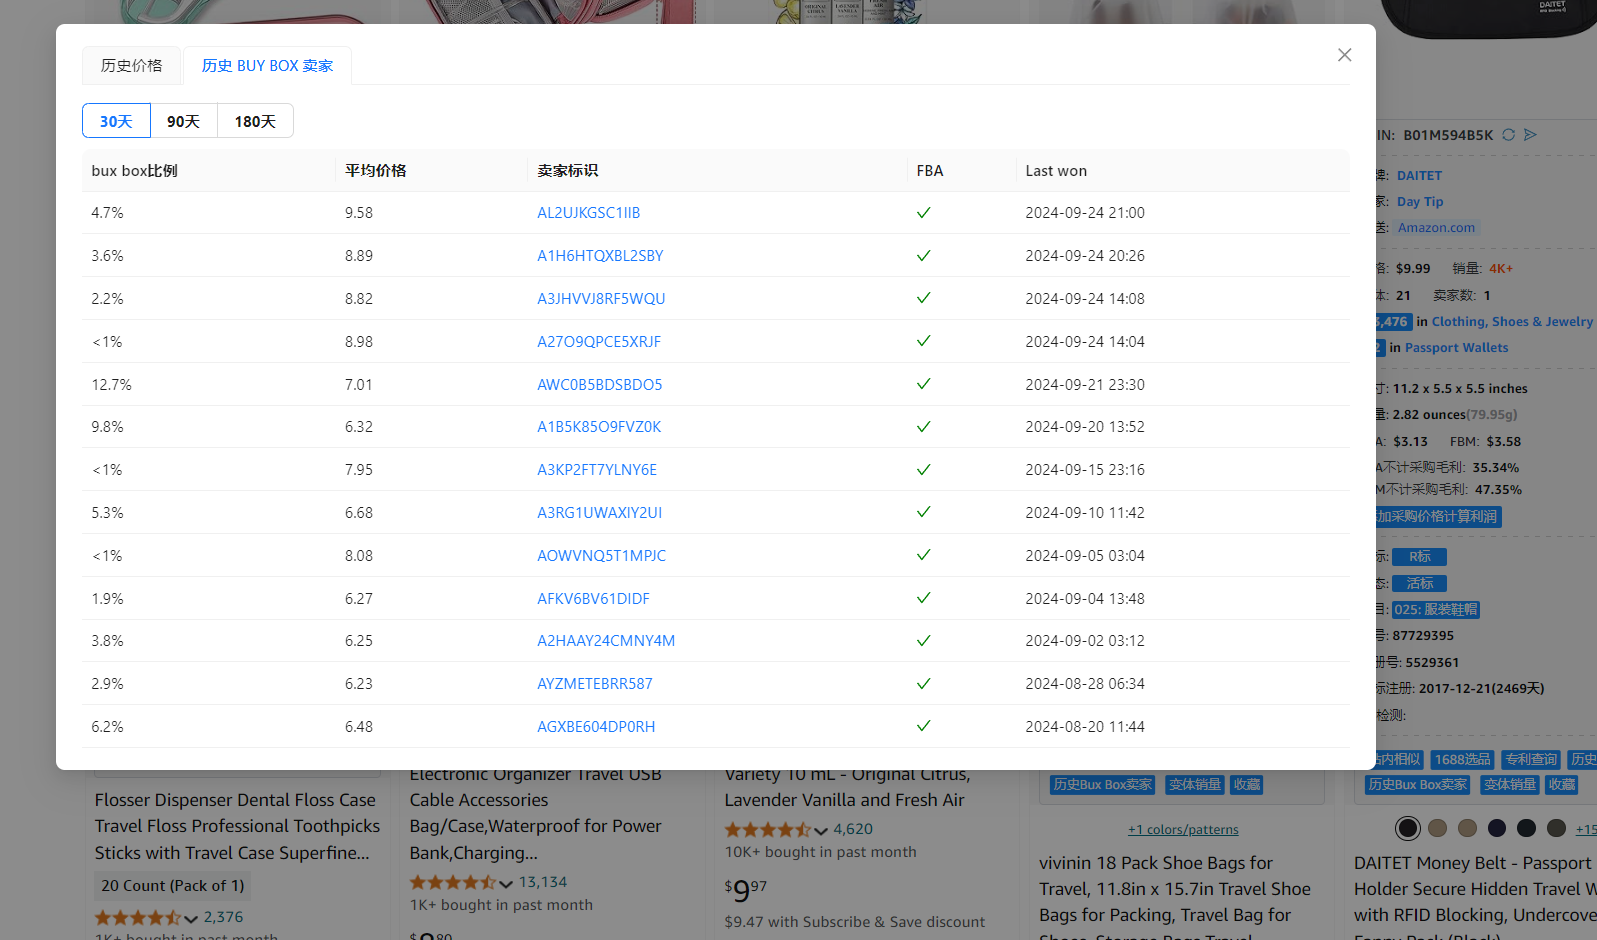Switch to the 历史价格 tab
This screenshot has width=1597, height=940.
click(x=131, y=66)
